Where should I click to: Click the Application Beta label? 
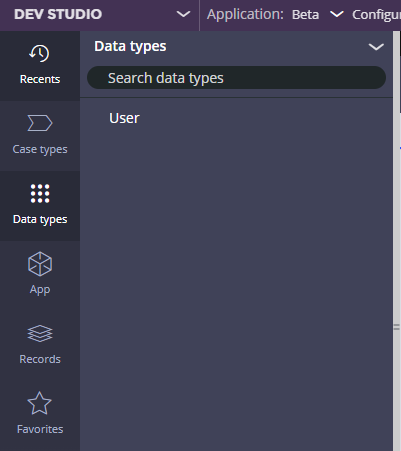263,14
